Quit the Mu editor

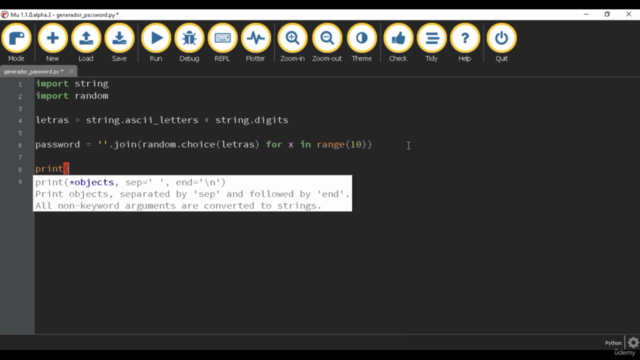pos(501,42)
